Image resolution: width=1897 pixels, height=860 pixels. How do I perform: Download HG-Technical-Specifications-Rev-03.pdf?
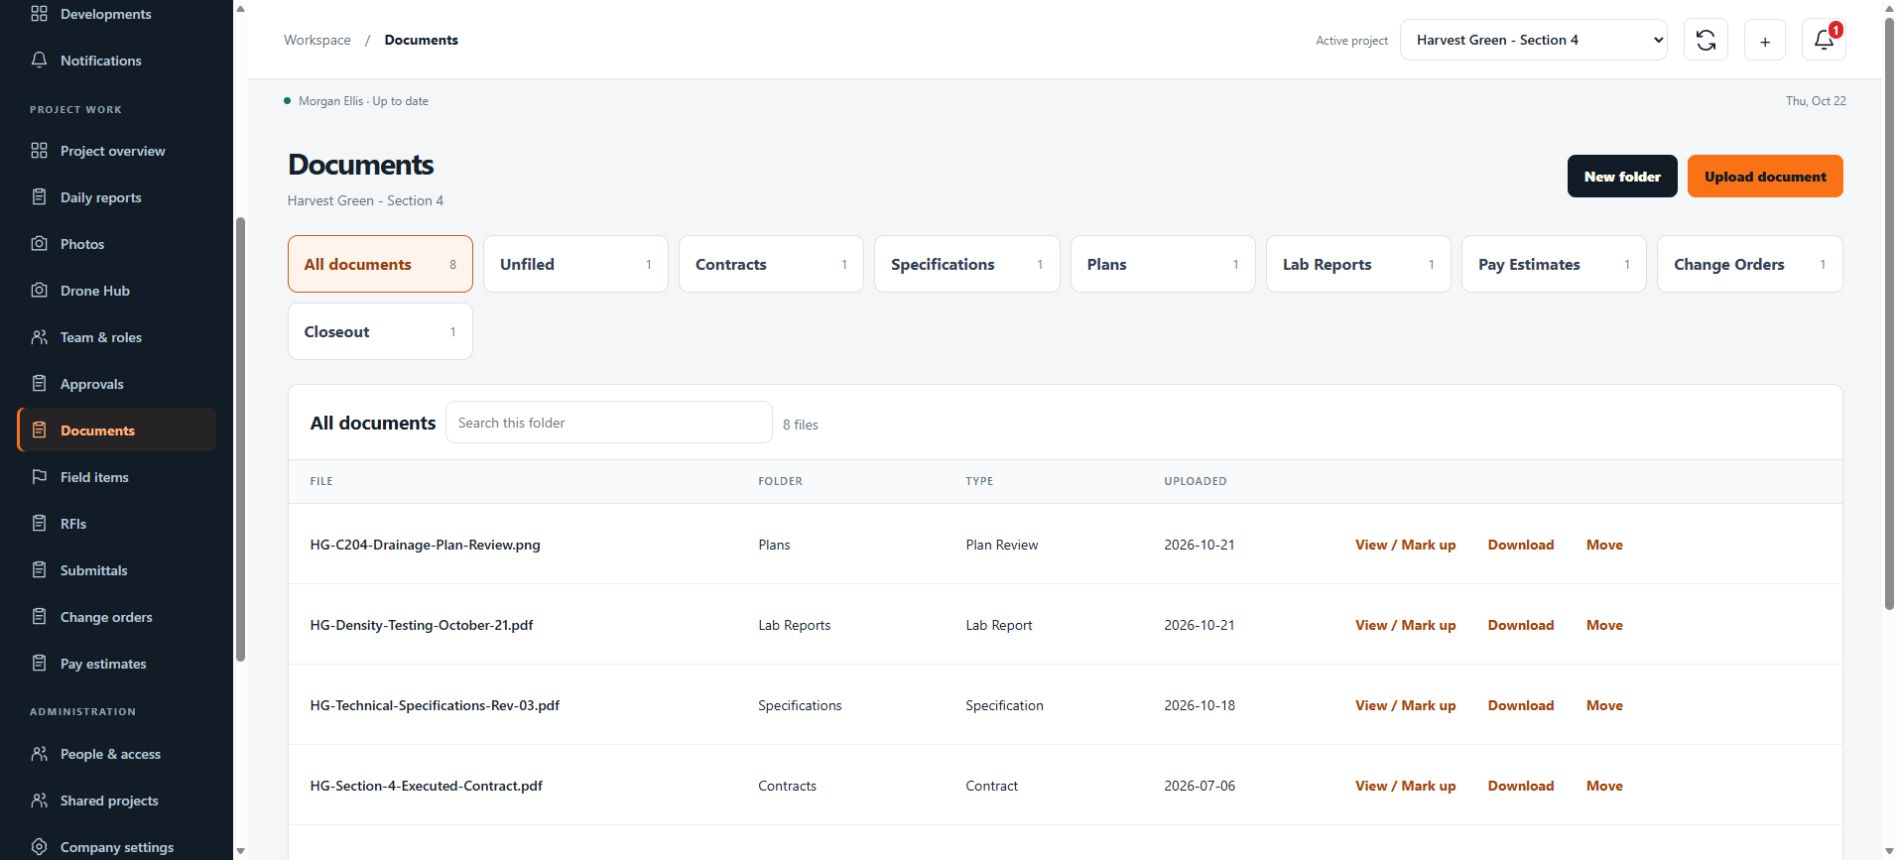pyautogui.click(x=1520, y=705)
